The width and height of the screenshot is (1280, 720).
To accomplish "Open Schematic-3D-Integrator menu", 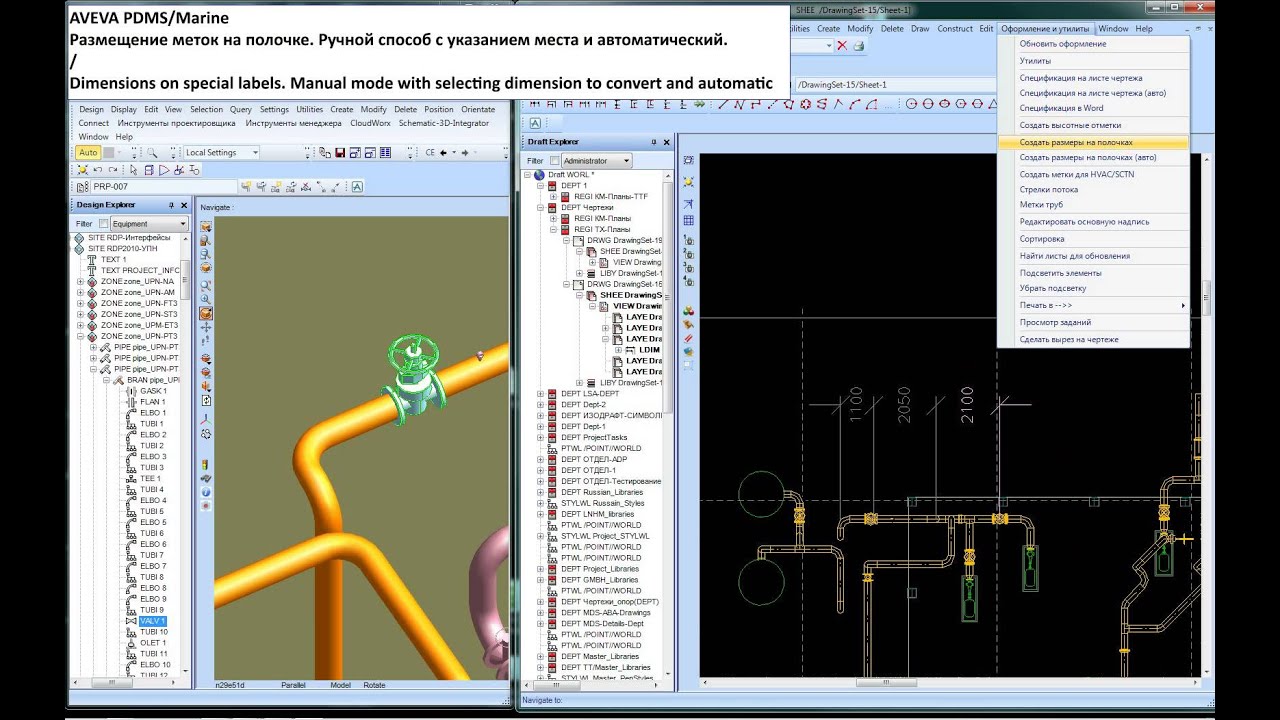I will (x=444, y=123).
